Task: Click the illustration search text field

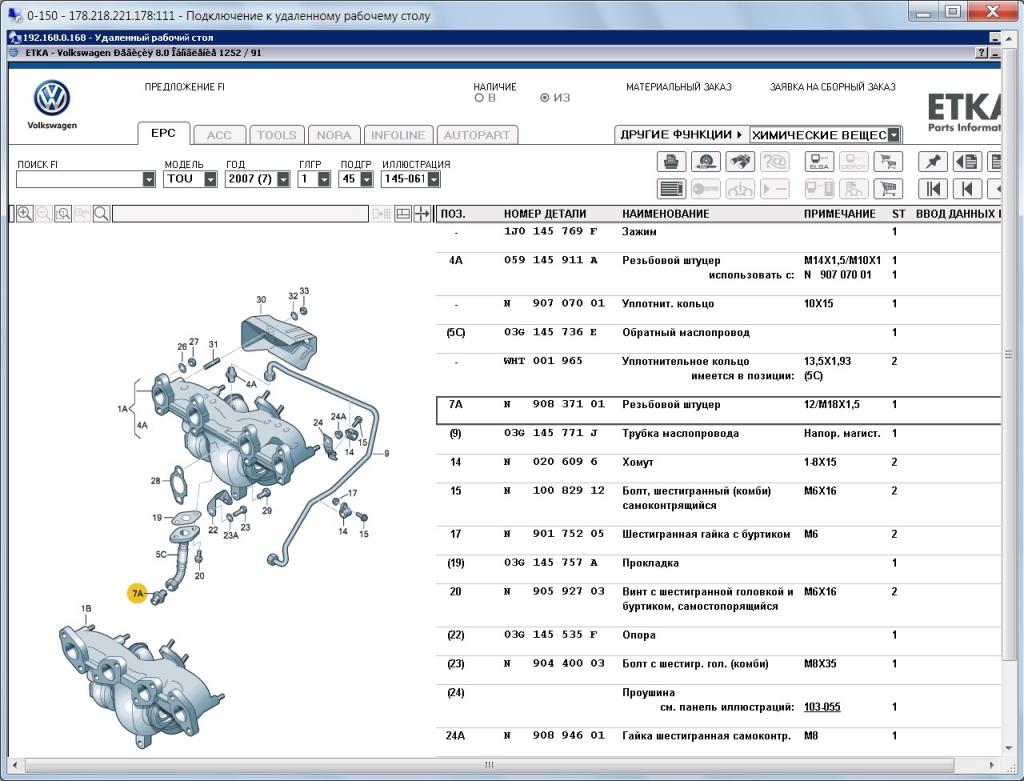Action: coord(240,214)
